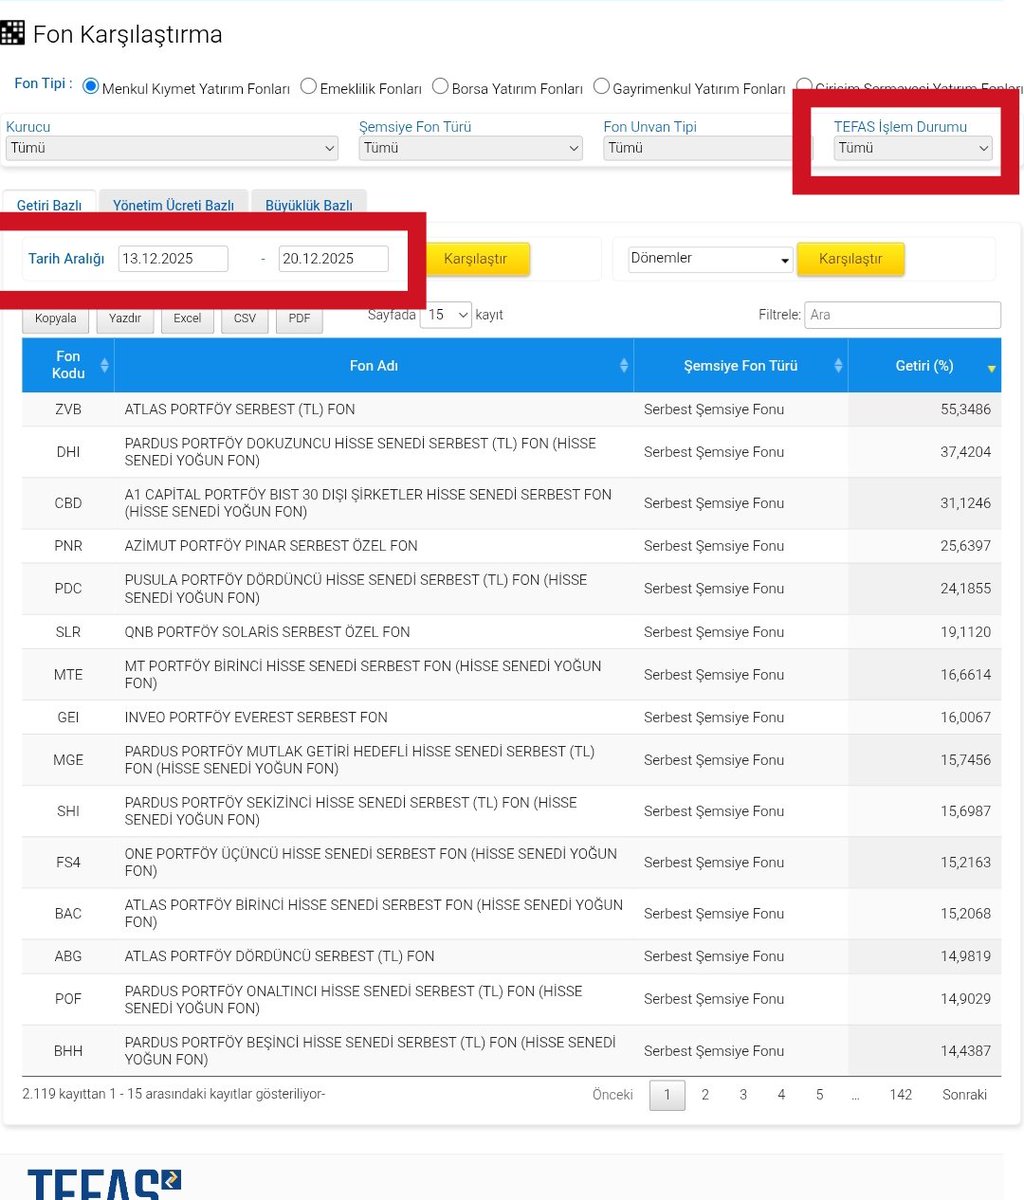Select Borsa Yatırım Fonları radio button
1024x1200 pixels.
click(440, 87)
